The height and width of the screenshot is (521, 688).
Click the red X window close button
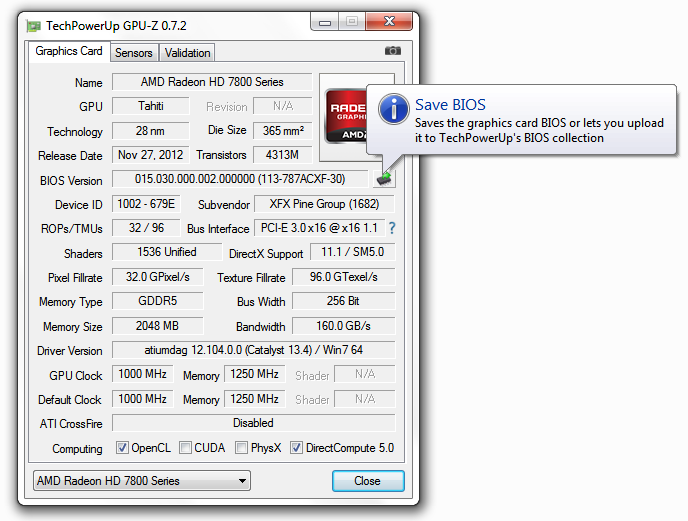click(x=389, y=22)
